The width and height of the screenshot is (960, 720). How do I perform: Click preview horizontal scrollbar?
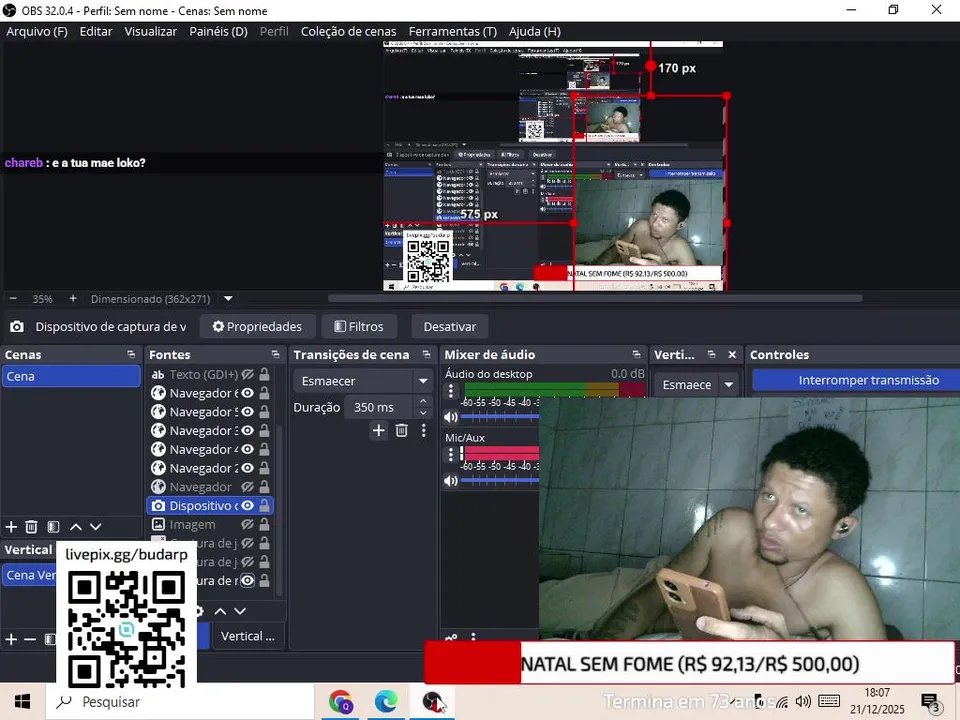point(595,299)
